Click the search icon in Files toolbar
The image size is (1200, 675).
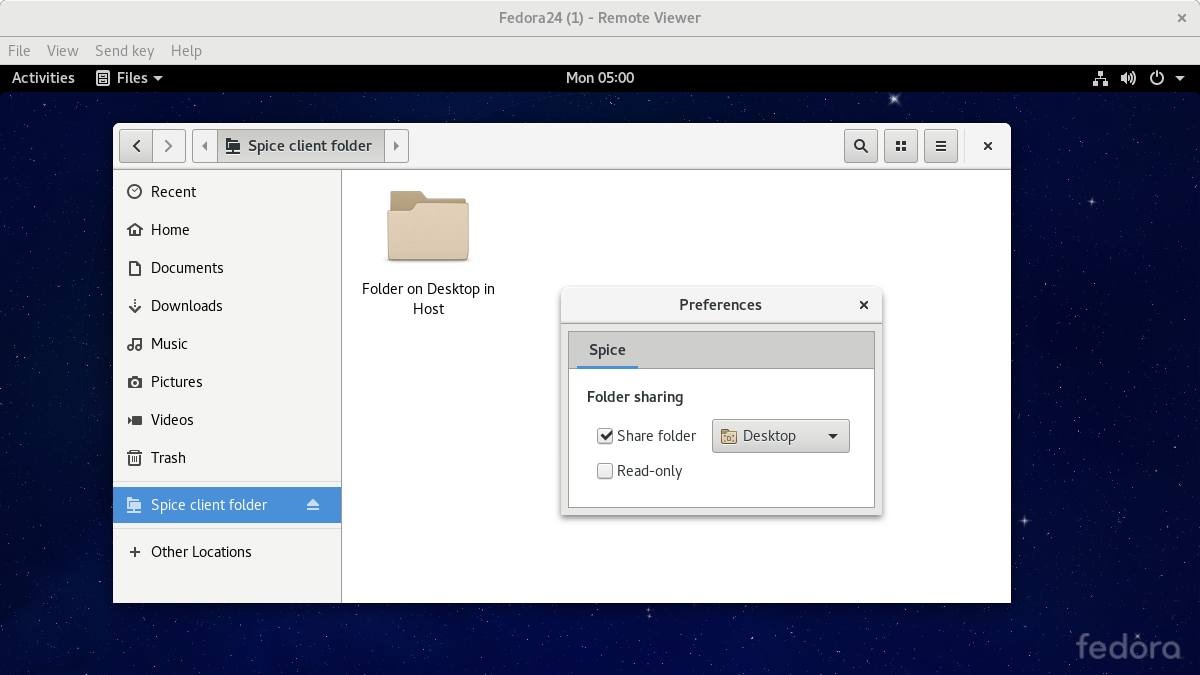coord(860,146)
